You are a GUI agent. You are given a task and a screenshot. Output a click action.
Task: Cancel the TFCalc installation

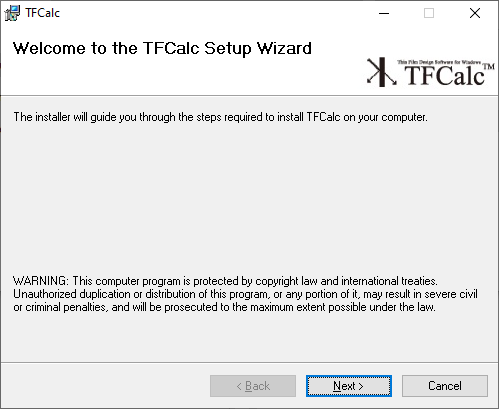tap(445, 386)
